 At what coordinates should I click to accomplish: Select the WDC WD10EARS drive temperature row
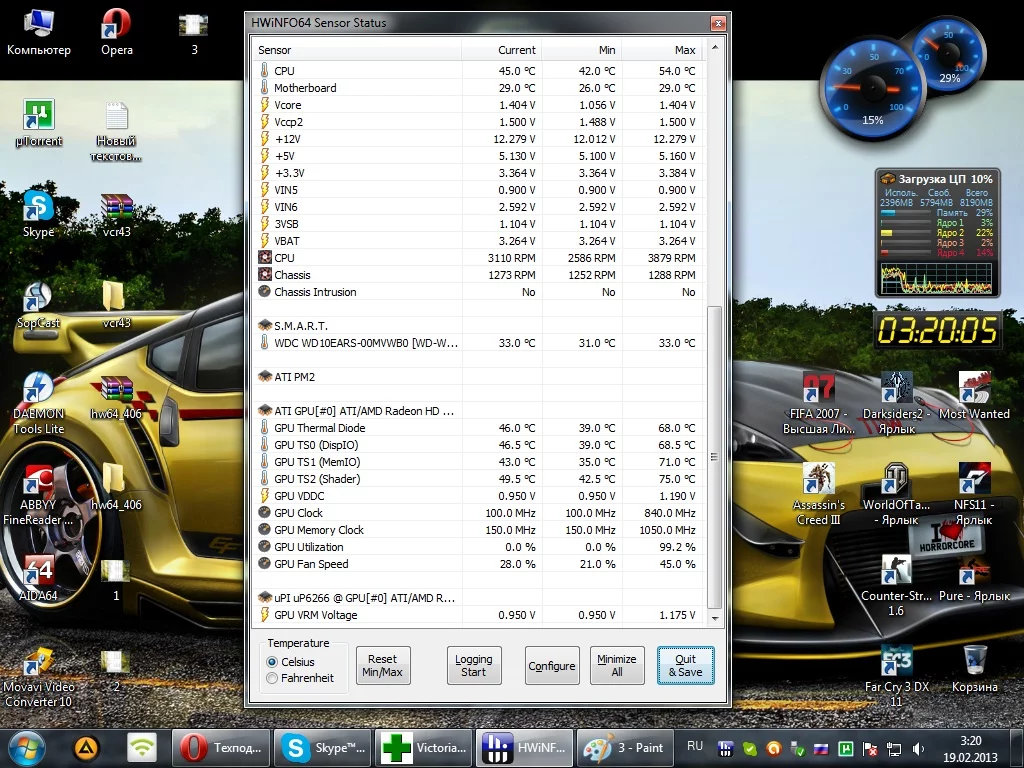(478, 343)
